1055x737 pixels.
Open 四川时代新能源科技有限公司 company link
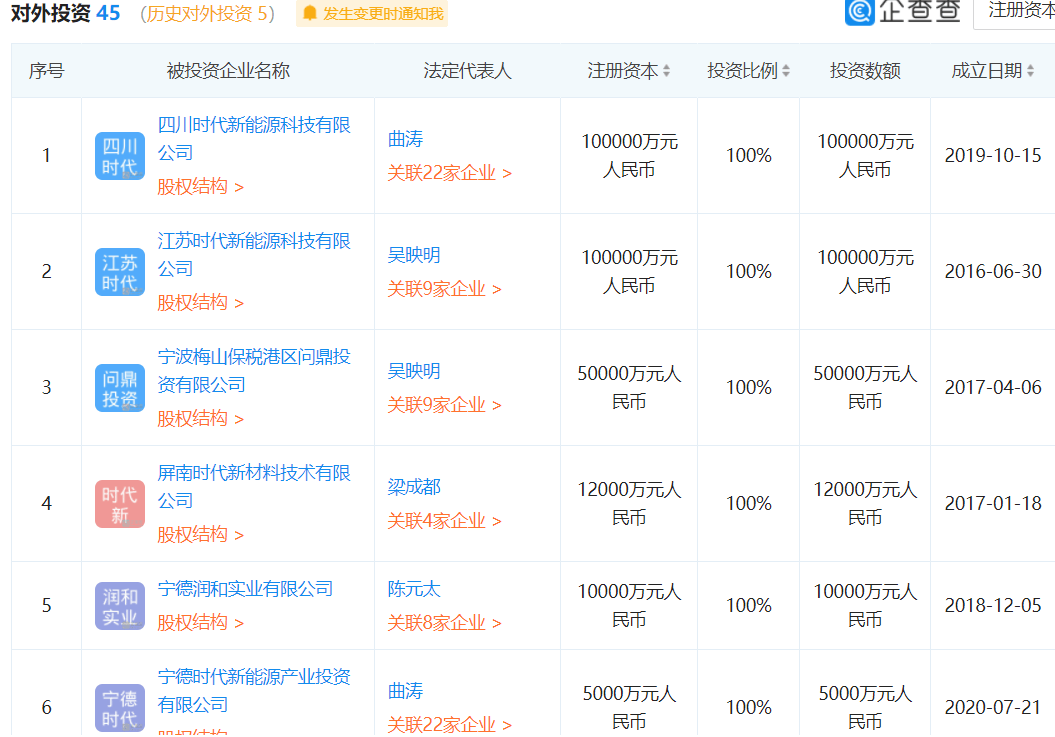(x=254, y=139)
